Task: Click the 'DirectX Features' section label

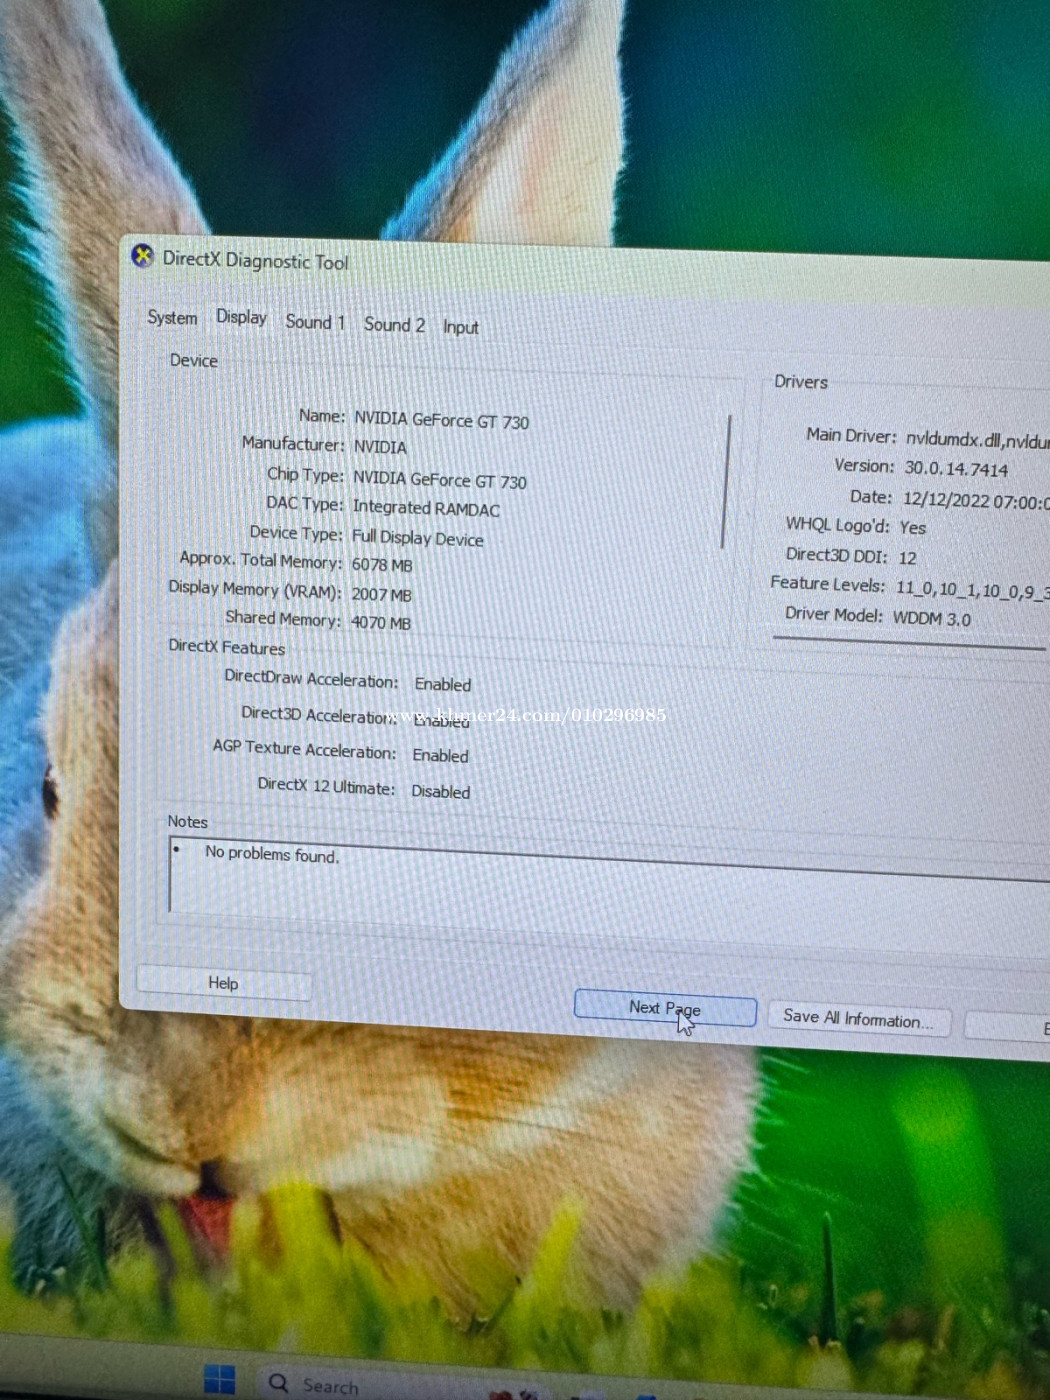Action: [x=226, y=647]
